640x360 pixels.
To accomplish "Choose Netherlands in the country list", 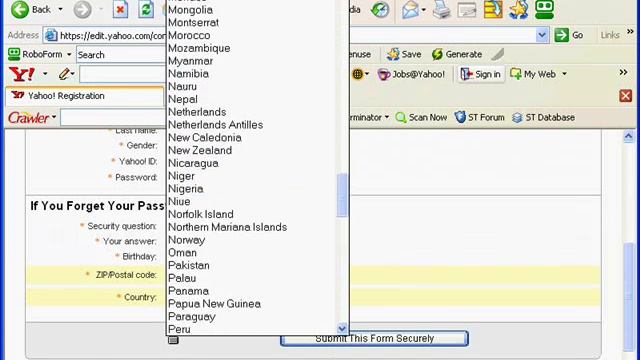I will (x=197, y=112).
